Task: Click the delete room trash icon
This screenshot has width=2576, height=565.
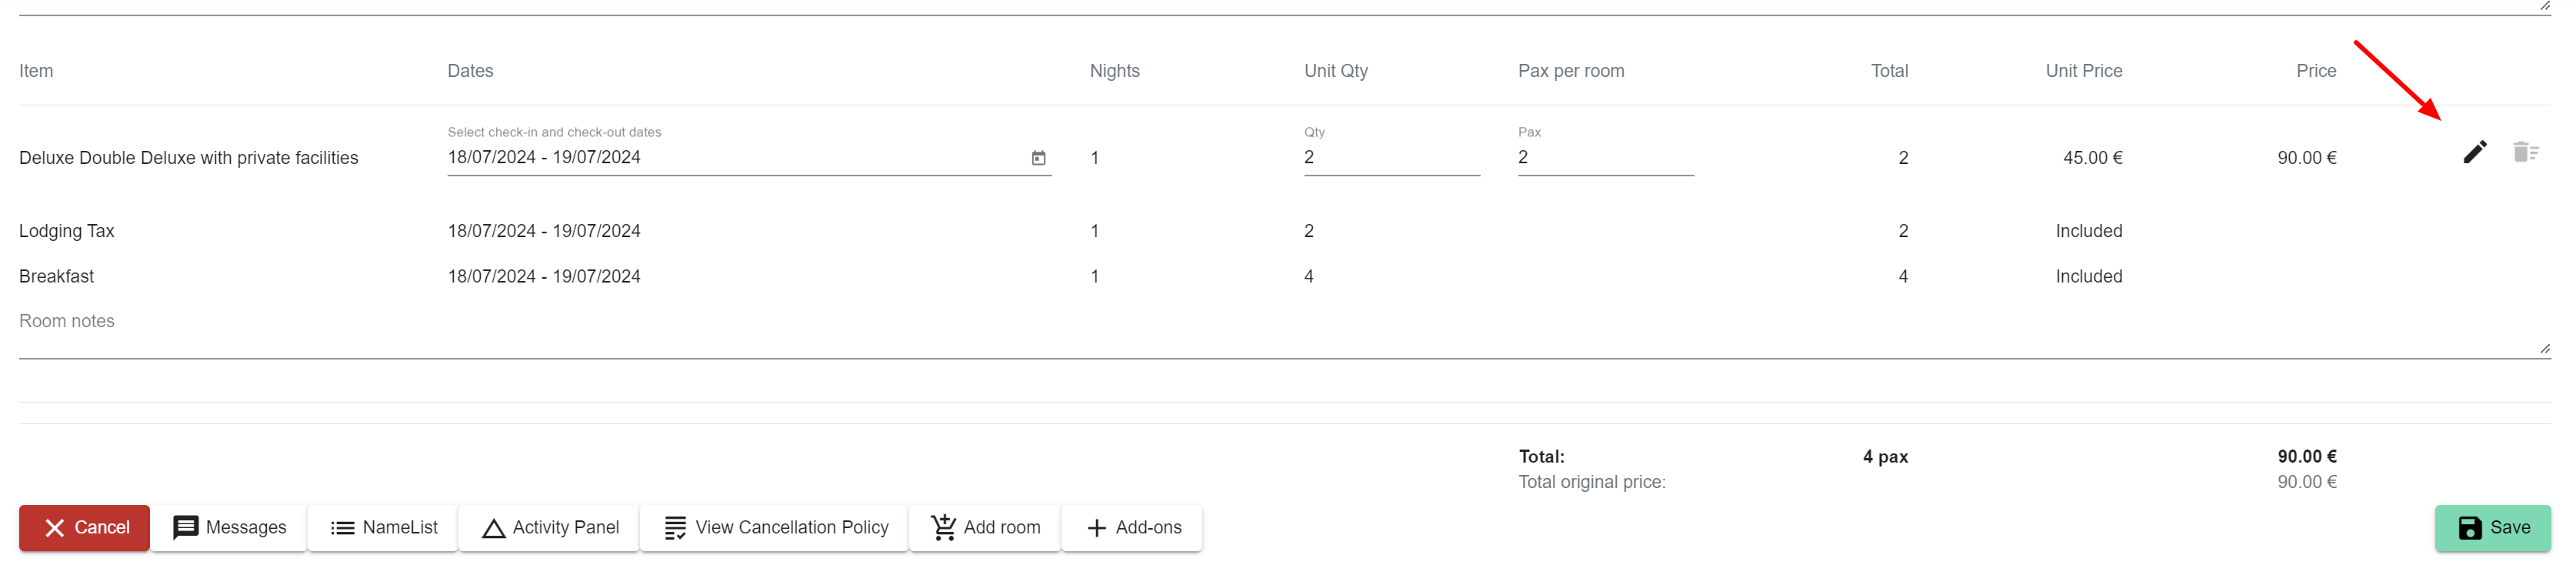Action: 2525,152
